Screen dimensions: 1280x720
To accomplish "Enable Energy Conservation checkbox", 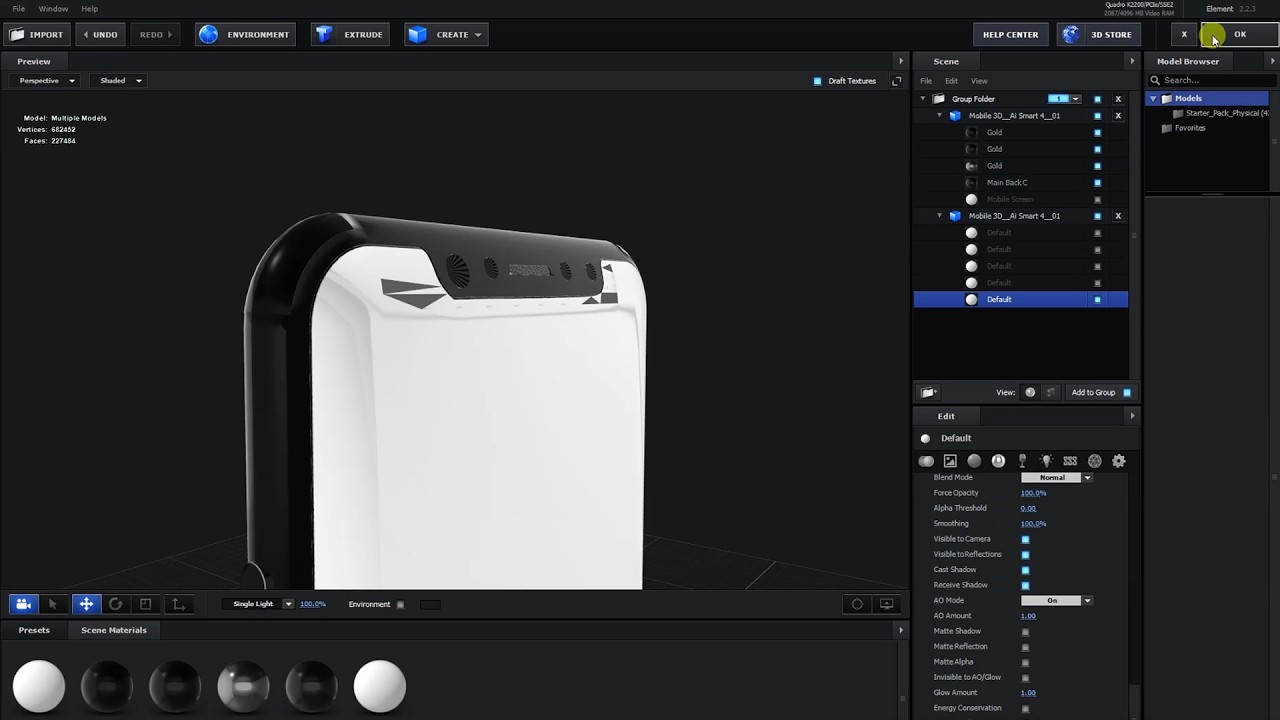I will 1025,709.
